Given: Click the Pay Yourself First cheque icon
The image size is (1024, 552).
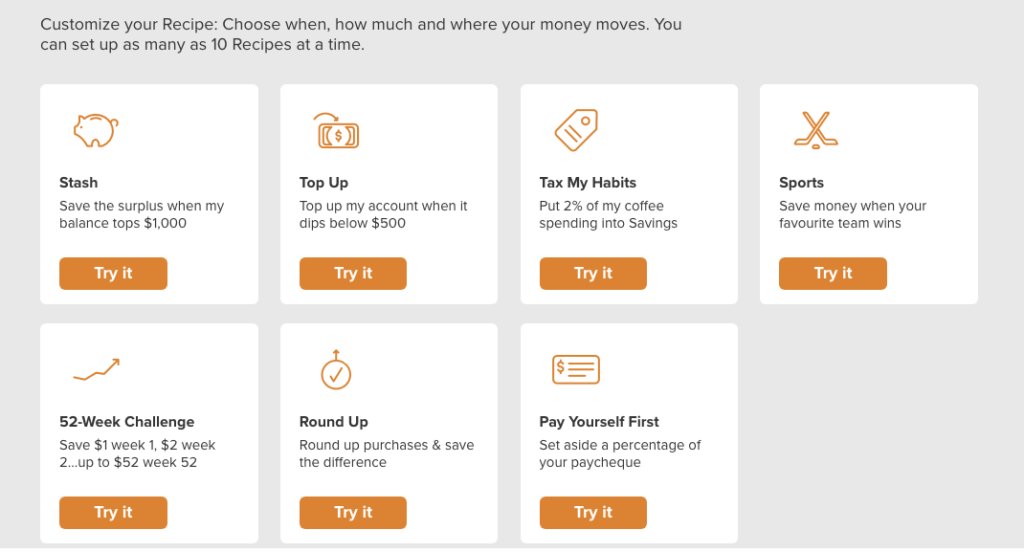Looking at the screenshot, I should click(575, 369).
